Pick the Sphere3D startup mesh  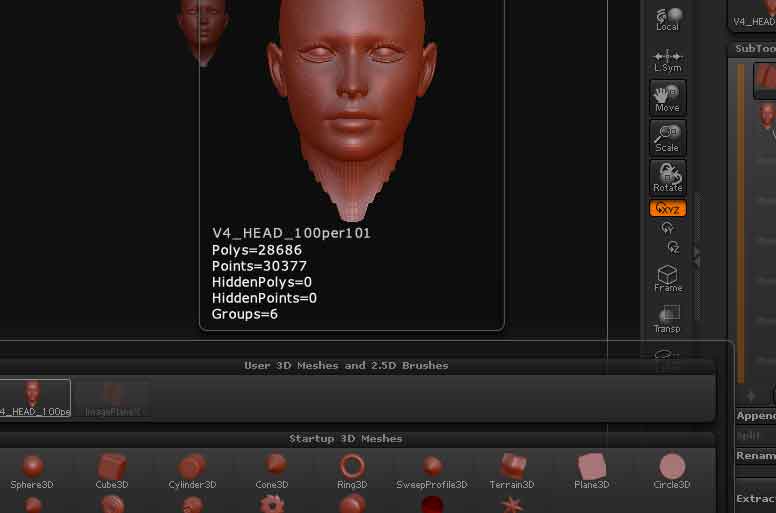point(32,471)
